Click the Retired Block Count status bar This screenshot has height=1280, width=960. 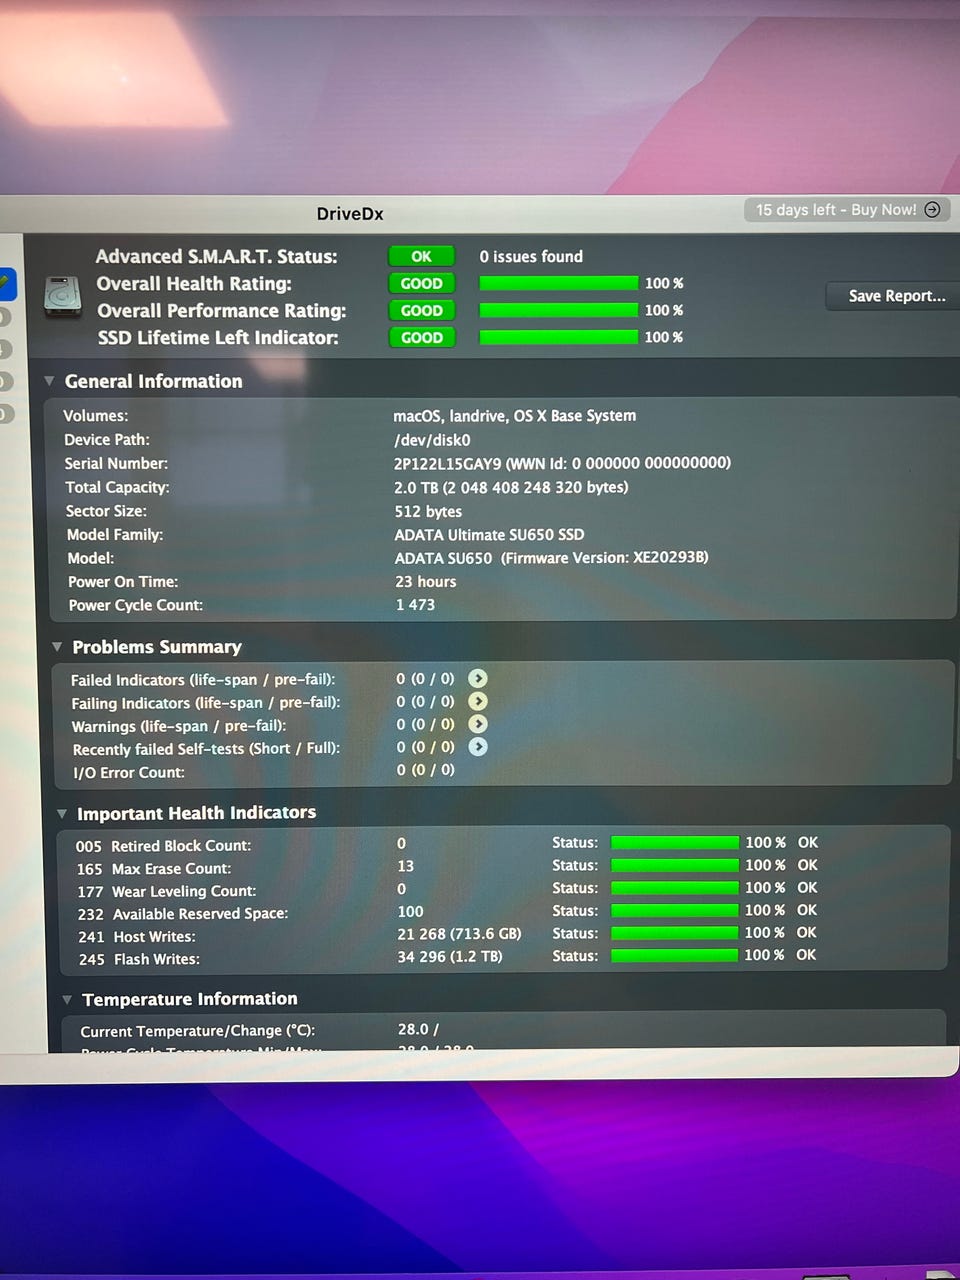[674, 843]
